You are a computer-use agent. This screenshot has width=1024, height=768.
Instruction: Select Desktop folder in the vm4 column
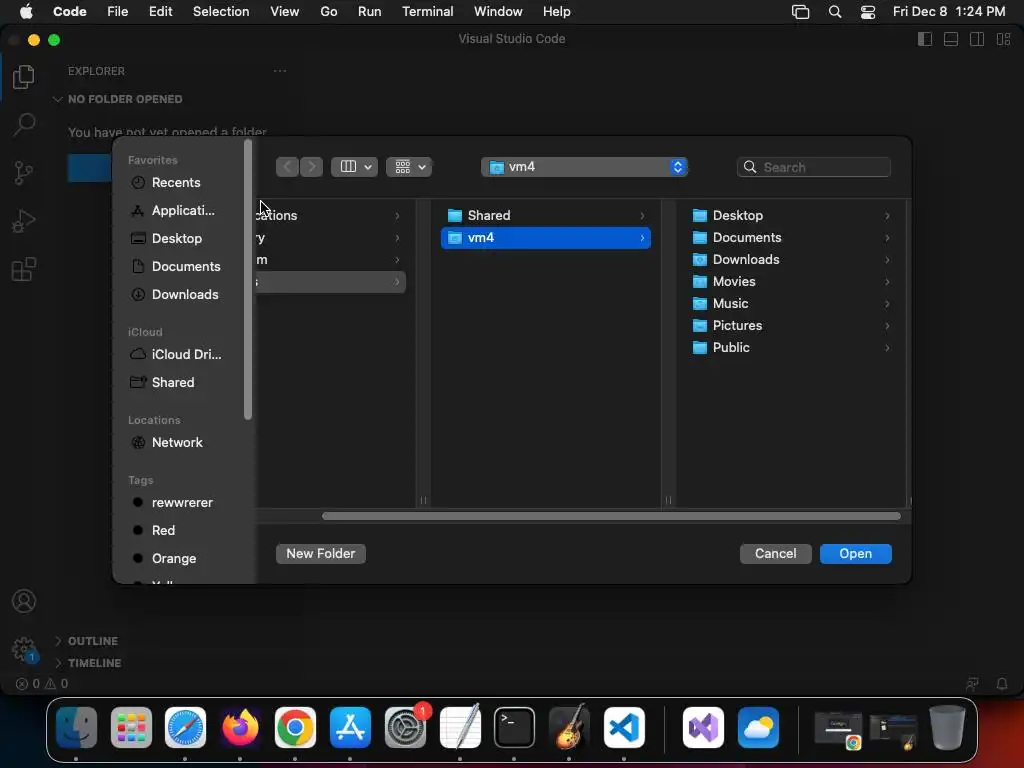pos(791,216)
